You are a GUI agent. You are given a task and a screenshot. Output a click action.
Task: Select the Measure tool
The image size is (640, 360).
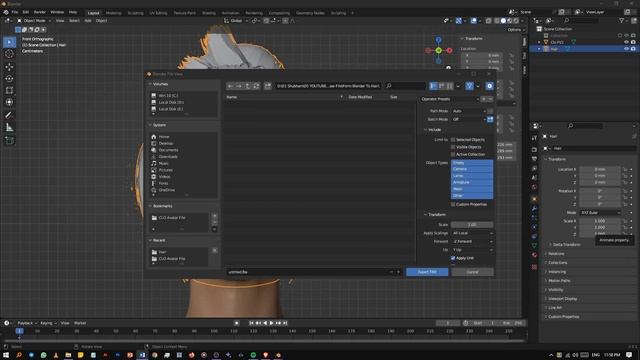(x=9, y=127)
